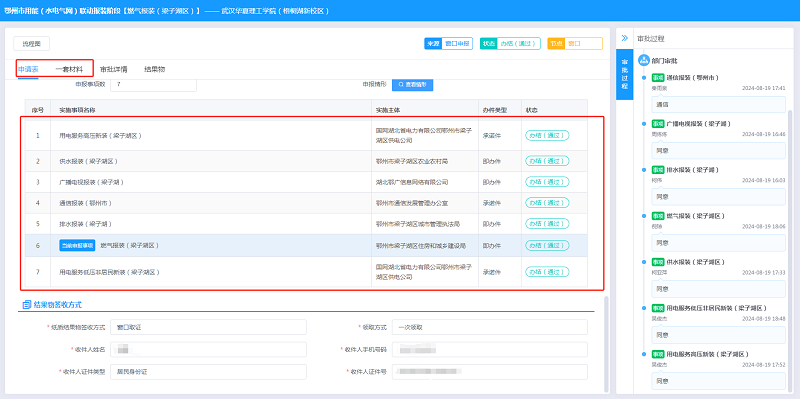Click green 事项 tag beside 广播电视报装 in timeline
Viewport: 800px width, 399px height.
[658, 123]
